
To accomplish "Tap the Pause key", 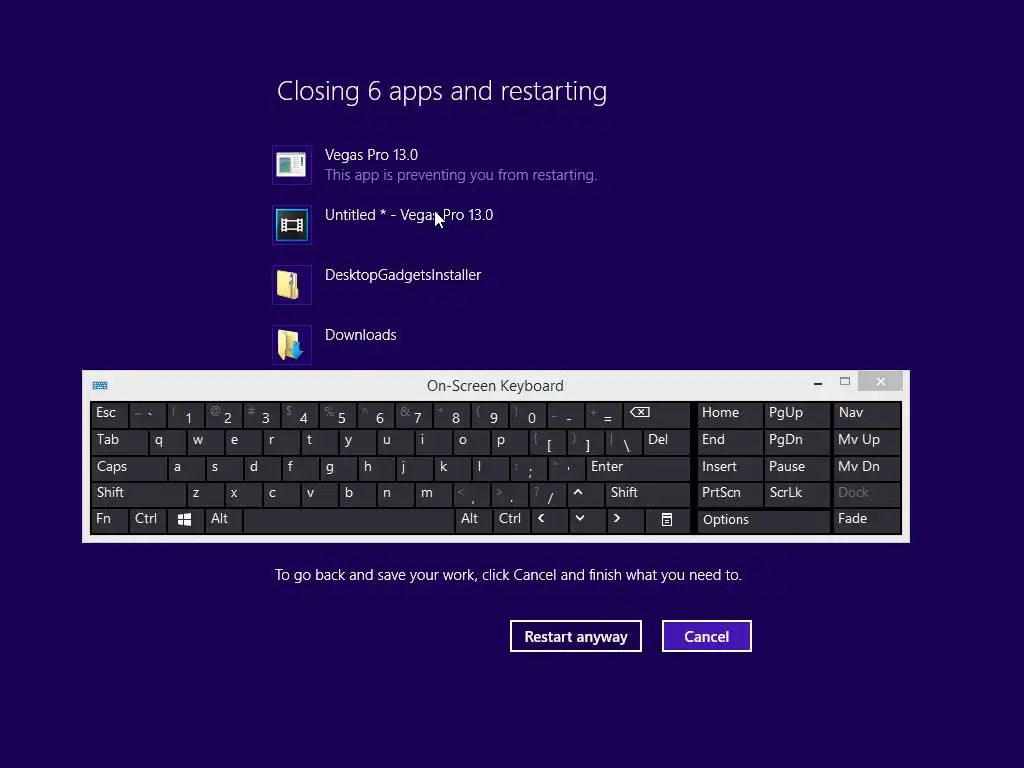I will 796,468.
